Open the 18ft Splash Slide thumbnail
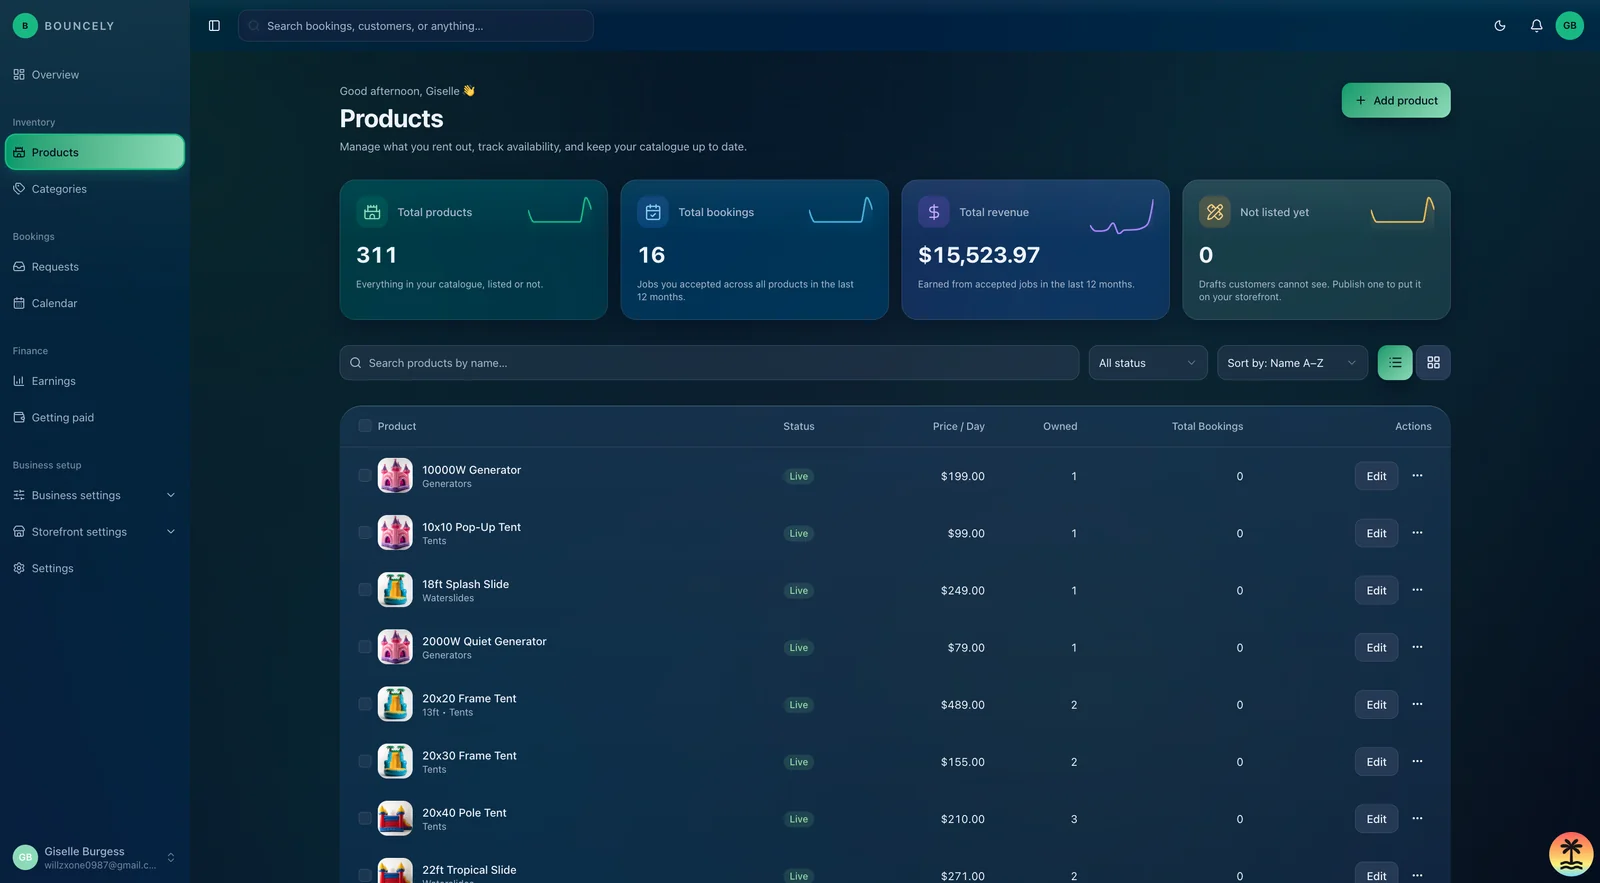Image resolution: width=1600 pixels, height=883 pixels. tap(395, 590)
